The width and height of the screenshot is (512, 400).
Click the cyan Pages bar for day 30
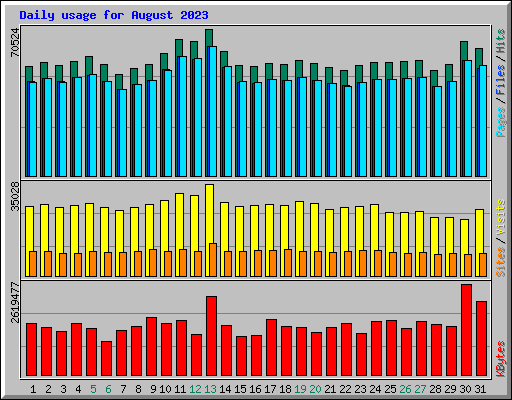[x=467, y=118]
